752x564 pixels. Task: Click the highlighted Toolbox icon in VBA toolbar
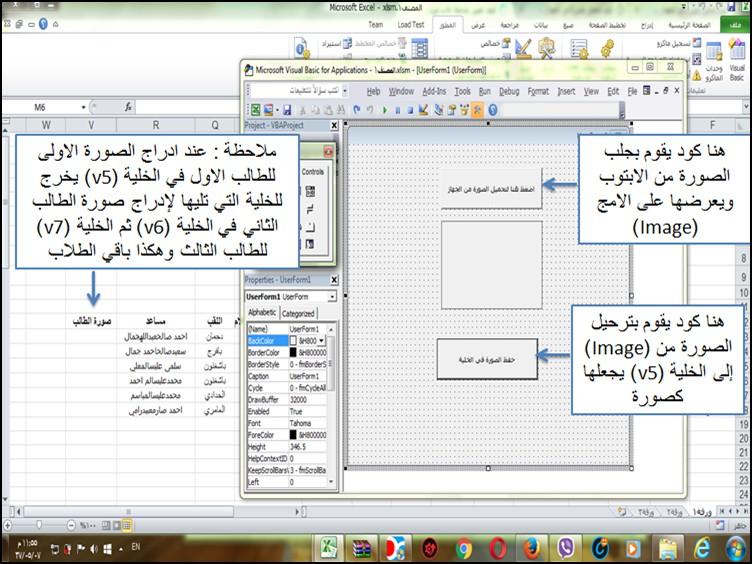[477, 110]
